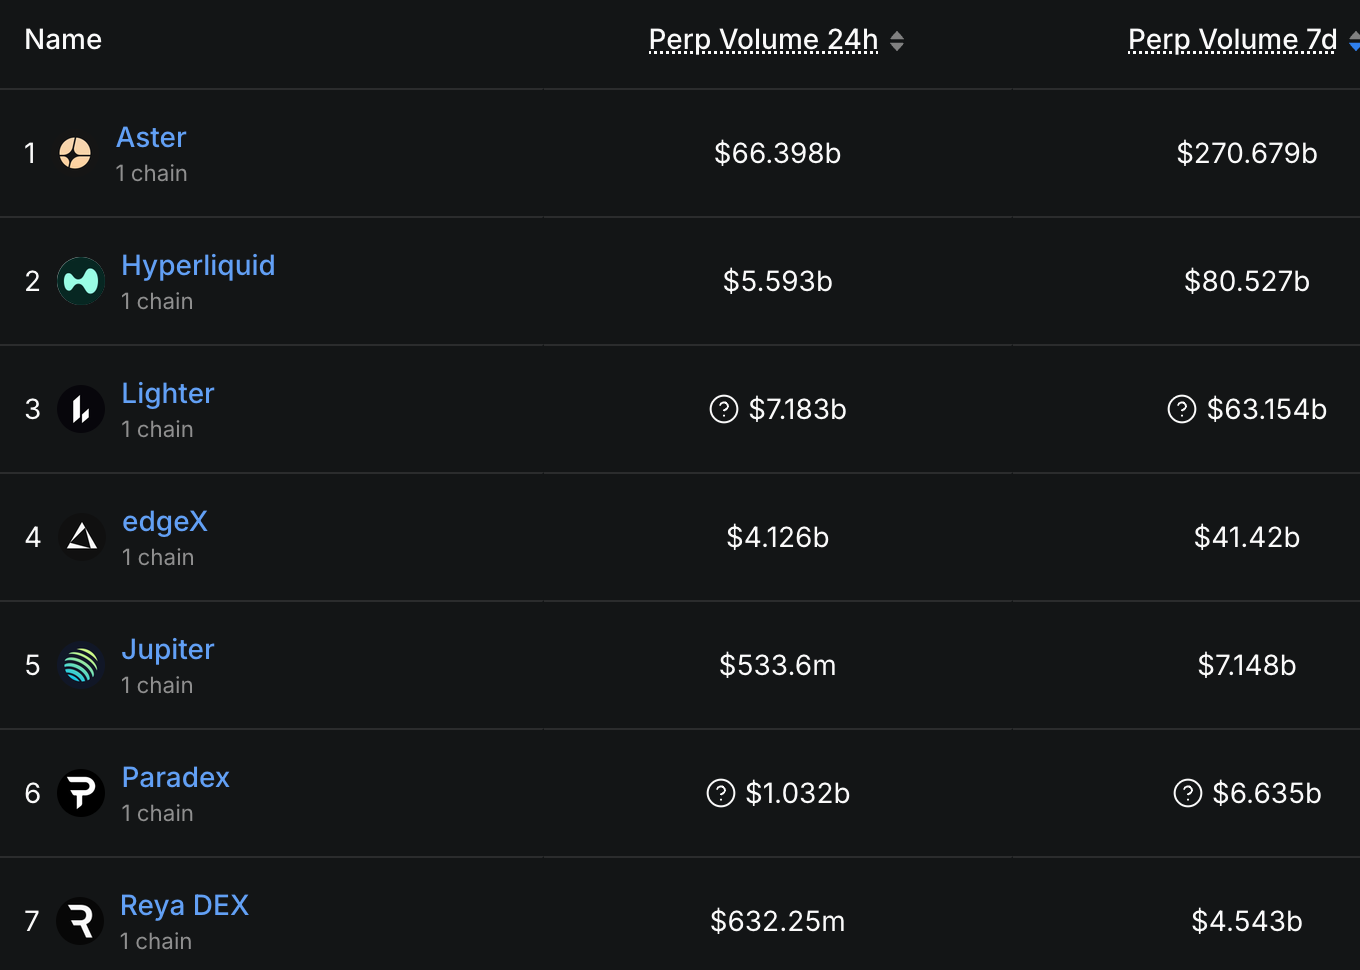Click the Name column header
This screenshot has height=970, width=1360.
(x=63, y=39)
